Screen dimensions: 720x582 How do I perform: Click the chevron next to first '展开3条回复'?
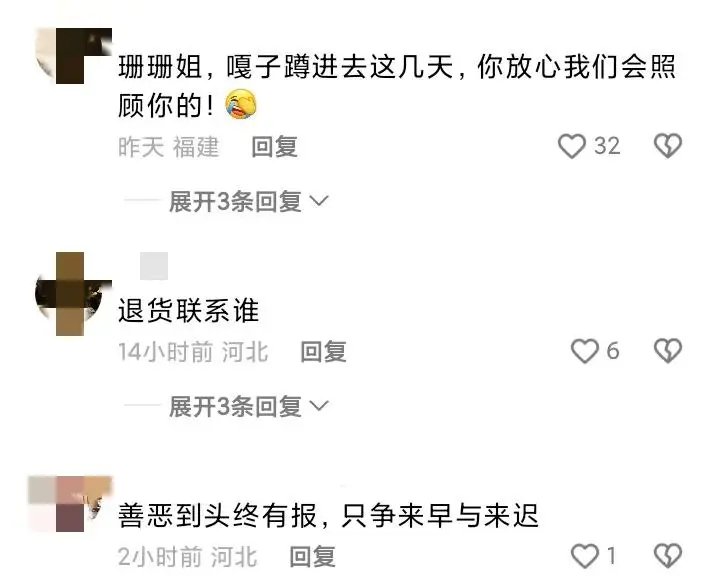tap(319, 201)
